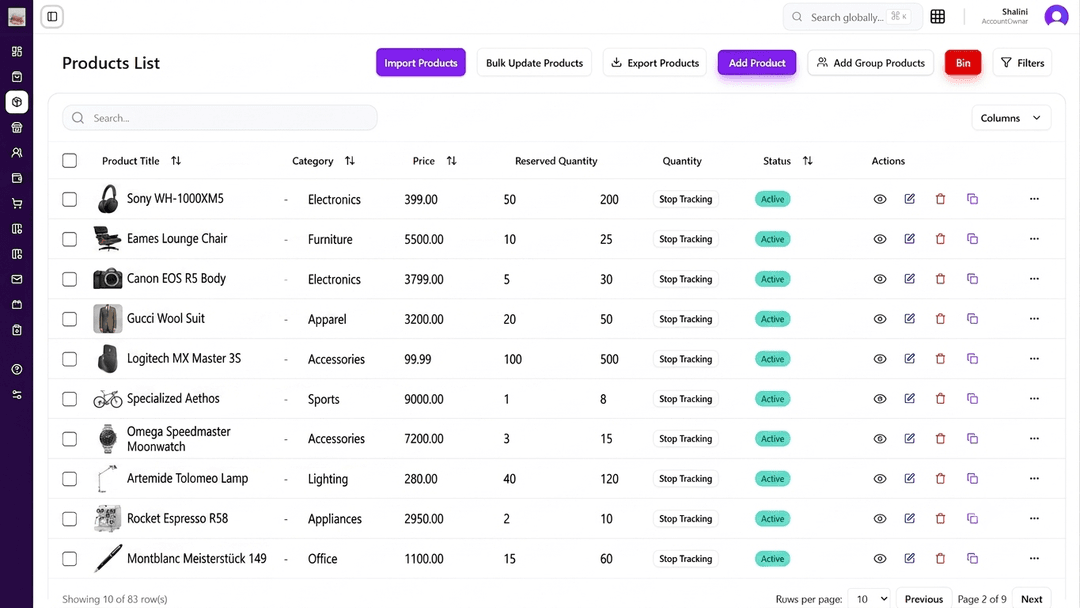Edit the Gucci Wool Suit product
This screenshot has height=608, width=1080.
[x=910, y=319]
